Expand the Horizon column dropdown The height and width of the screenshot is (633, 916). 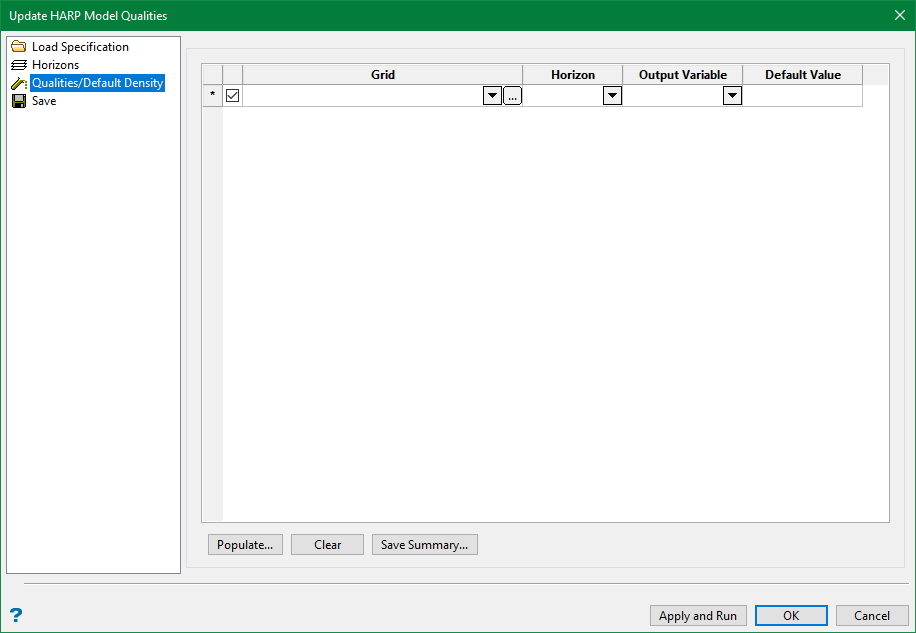[x=612, y=96]
